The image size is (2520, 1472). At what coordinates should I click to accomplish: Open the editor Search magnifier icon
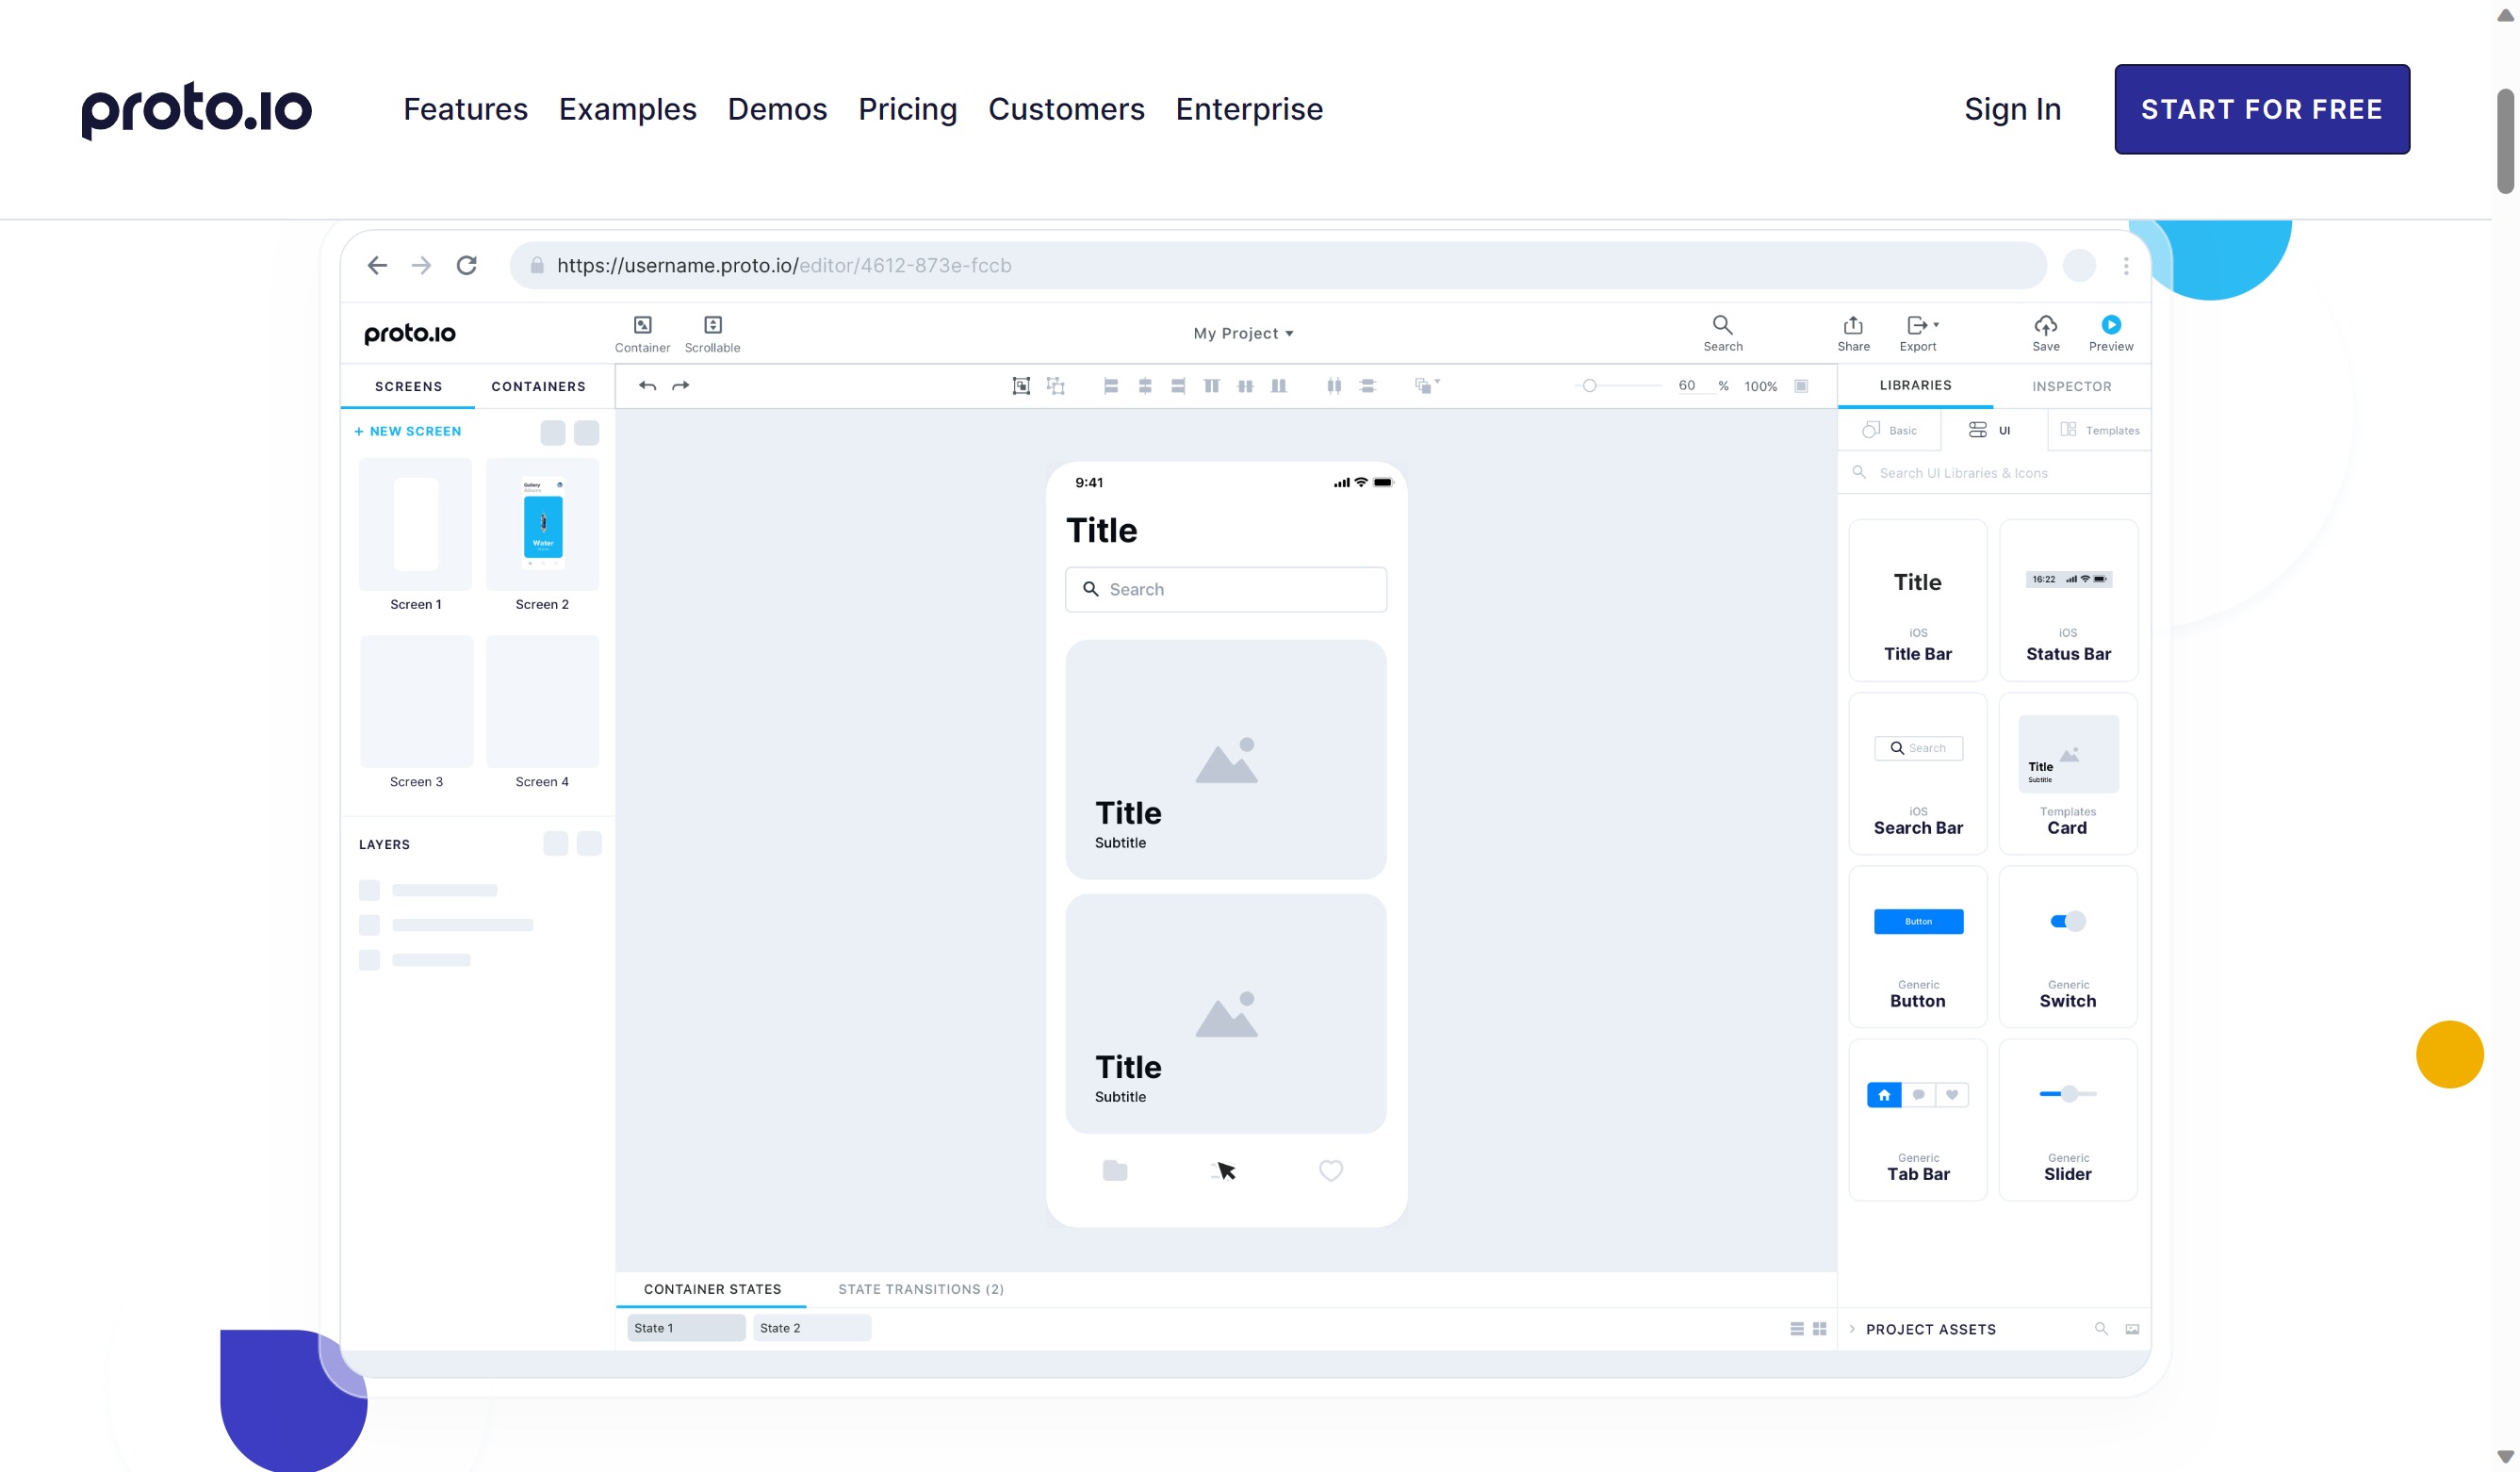tap(1722, 325)
